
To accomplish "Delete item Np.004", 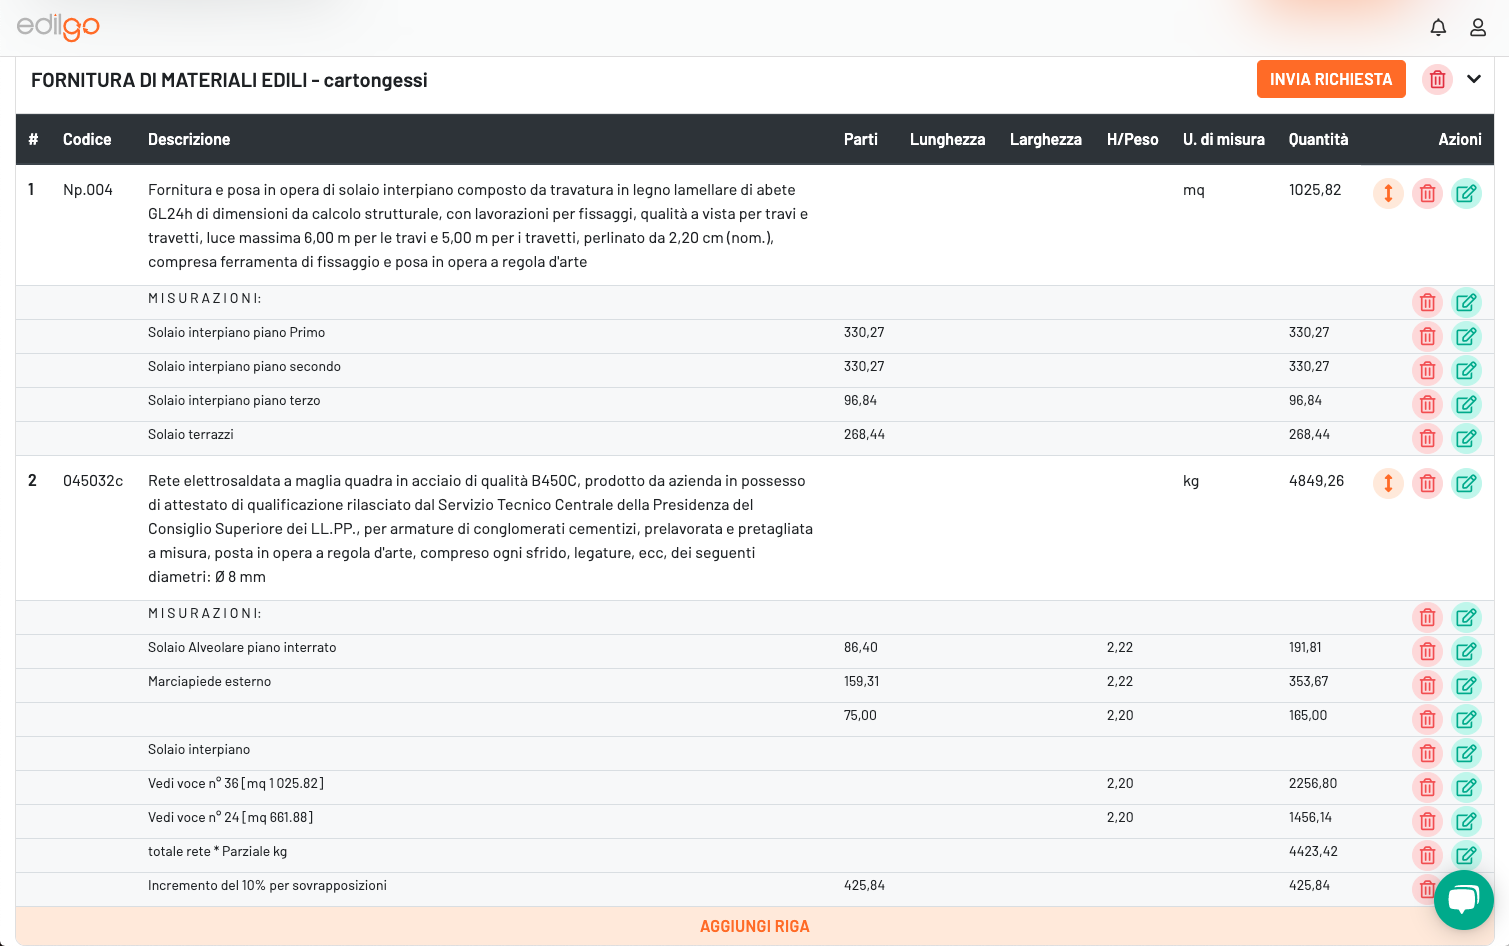I will [x=1427, y=193].
